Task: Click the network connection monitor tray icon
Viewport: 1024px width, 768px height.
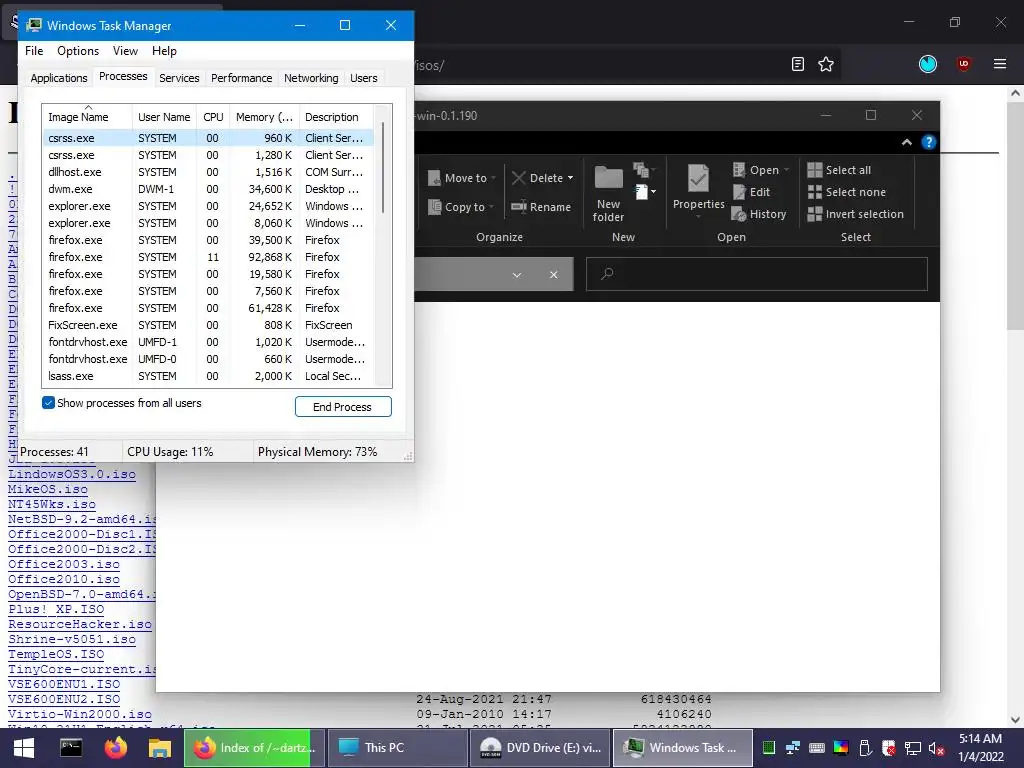Action: [x=912, y=748]
